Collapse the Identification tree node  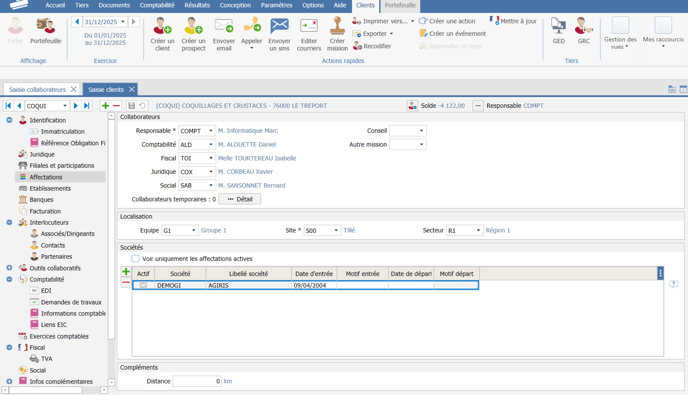9,120
